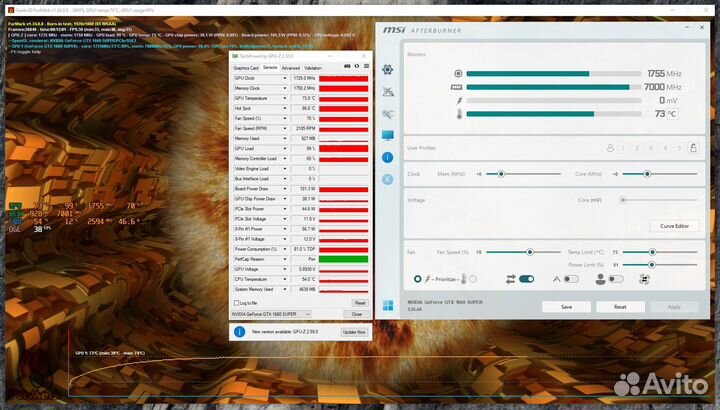This screenshot has width=720, height=410.
Task: Click Reset in MSI Afterburner
Action: click(620, 307)
